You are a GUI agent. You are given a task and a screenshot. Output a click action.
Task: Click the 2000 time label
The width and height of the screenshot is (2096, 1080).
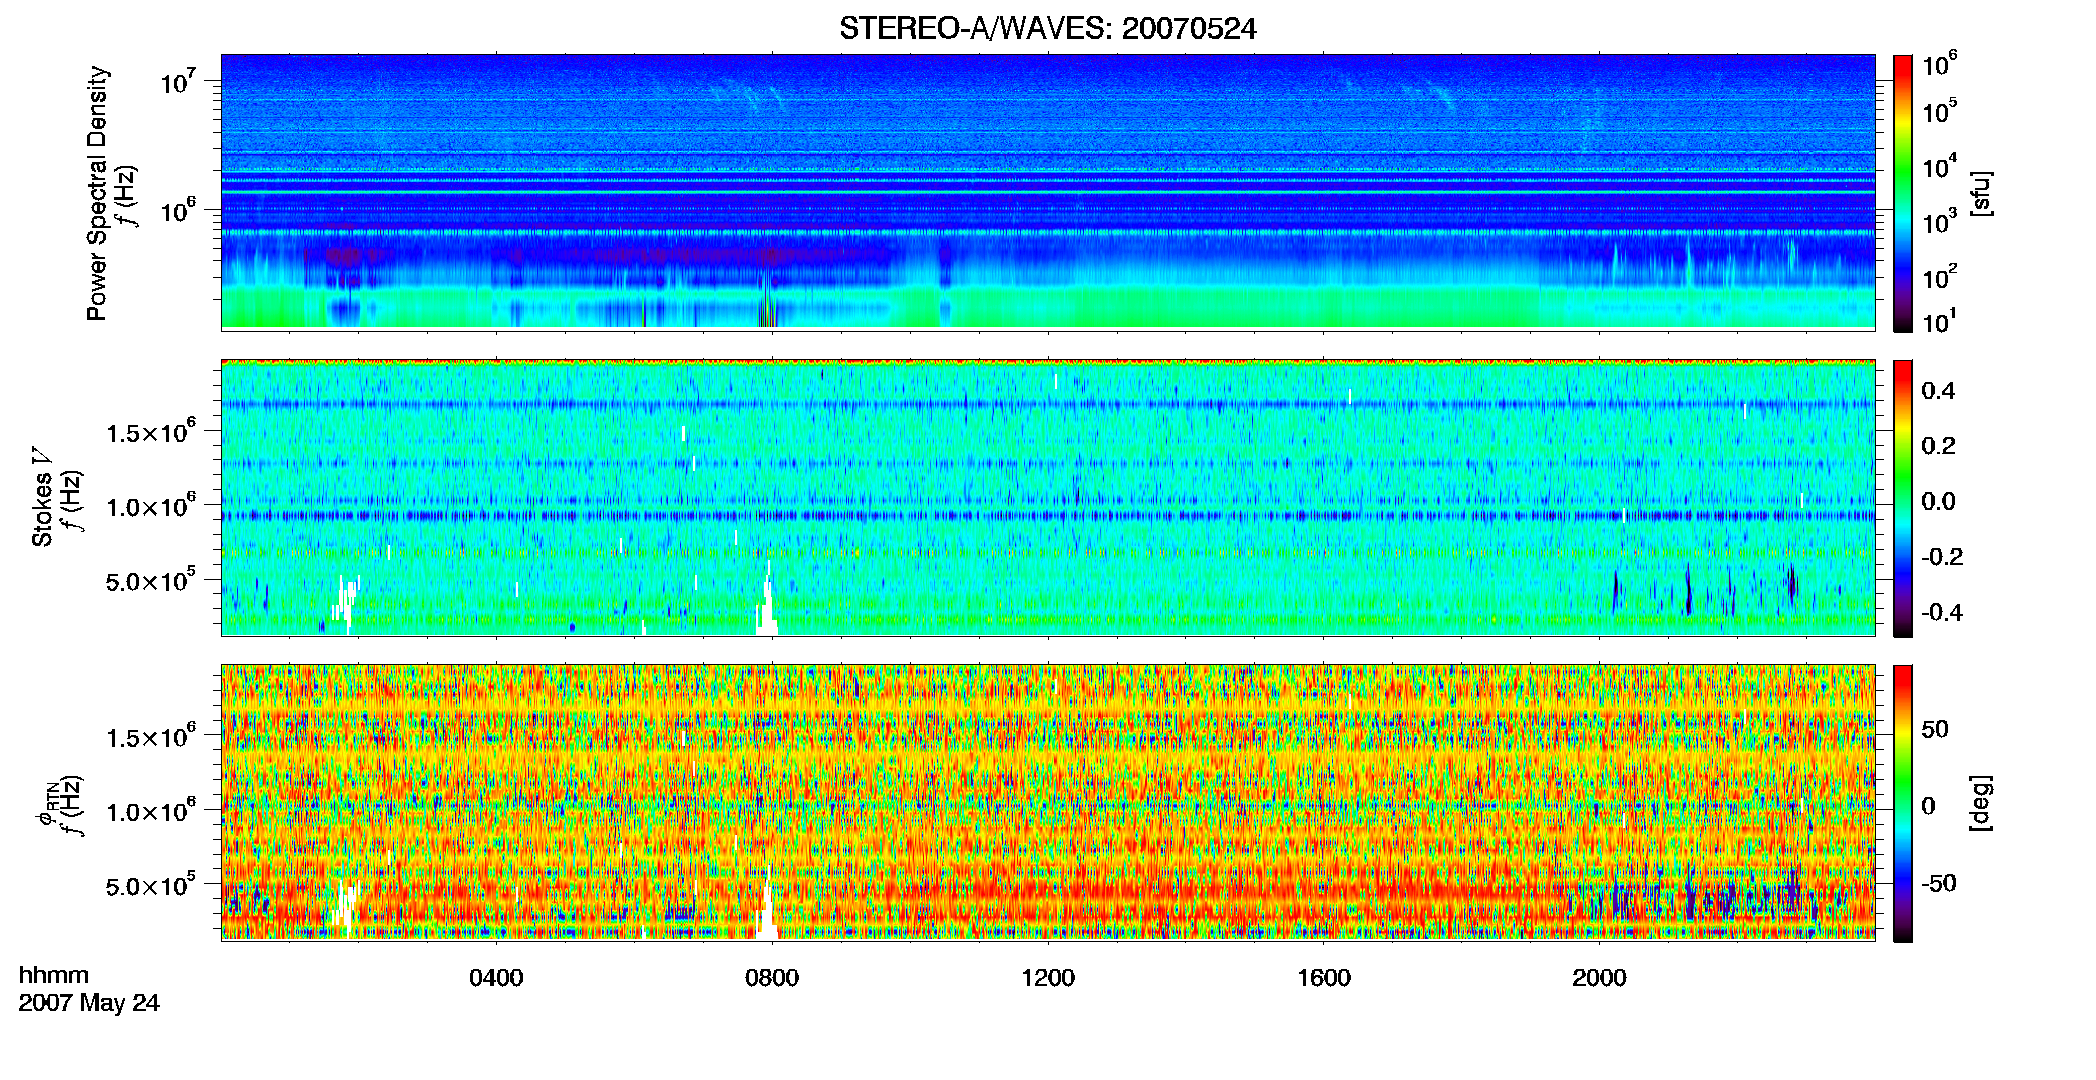[1599, 978]
